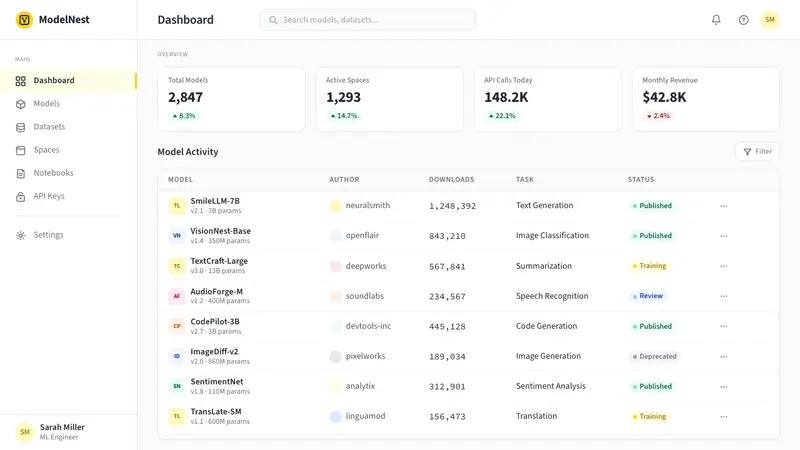The width and height of the screenshot is (800, 450).
Task: Click the ModelNest logo icon
Action: pos(24,20)
